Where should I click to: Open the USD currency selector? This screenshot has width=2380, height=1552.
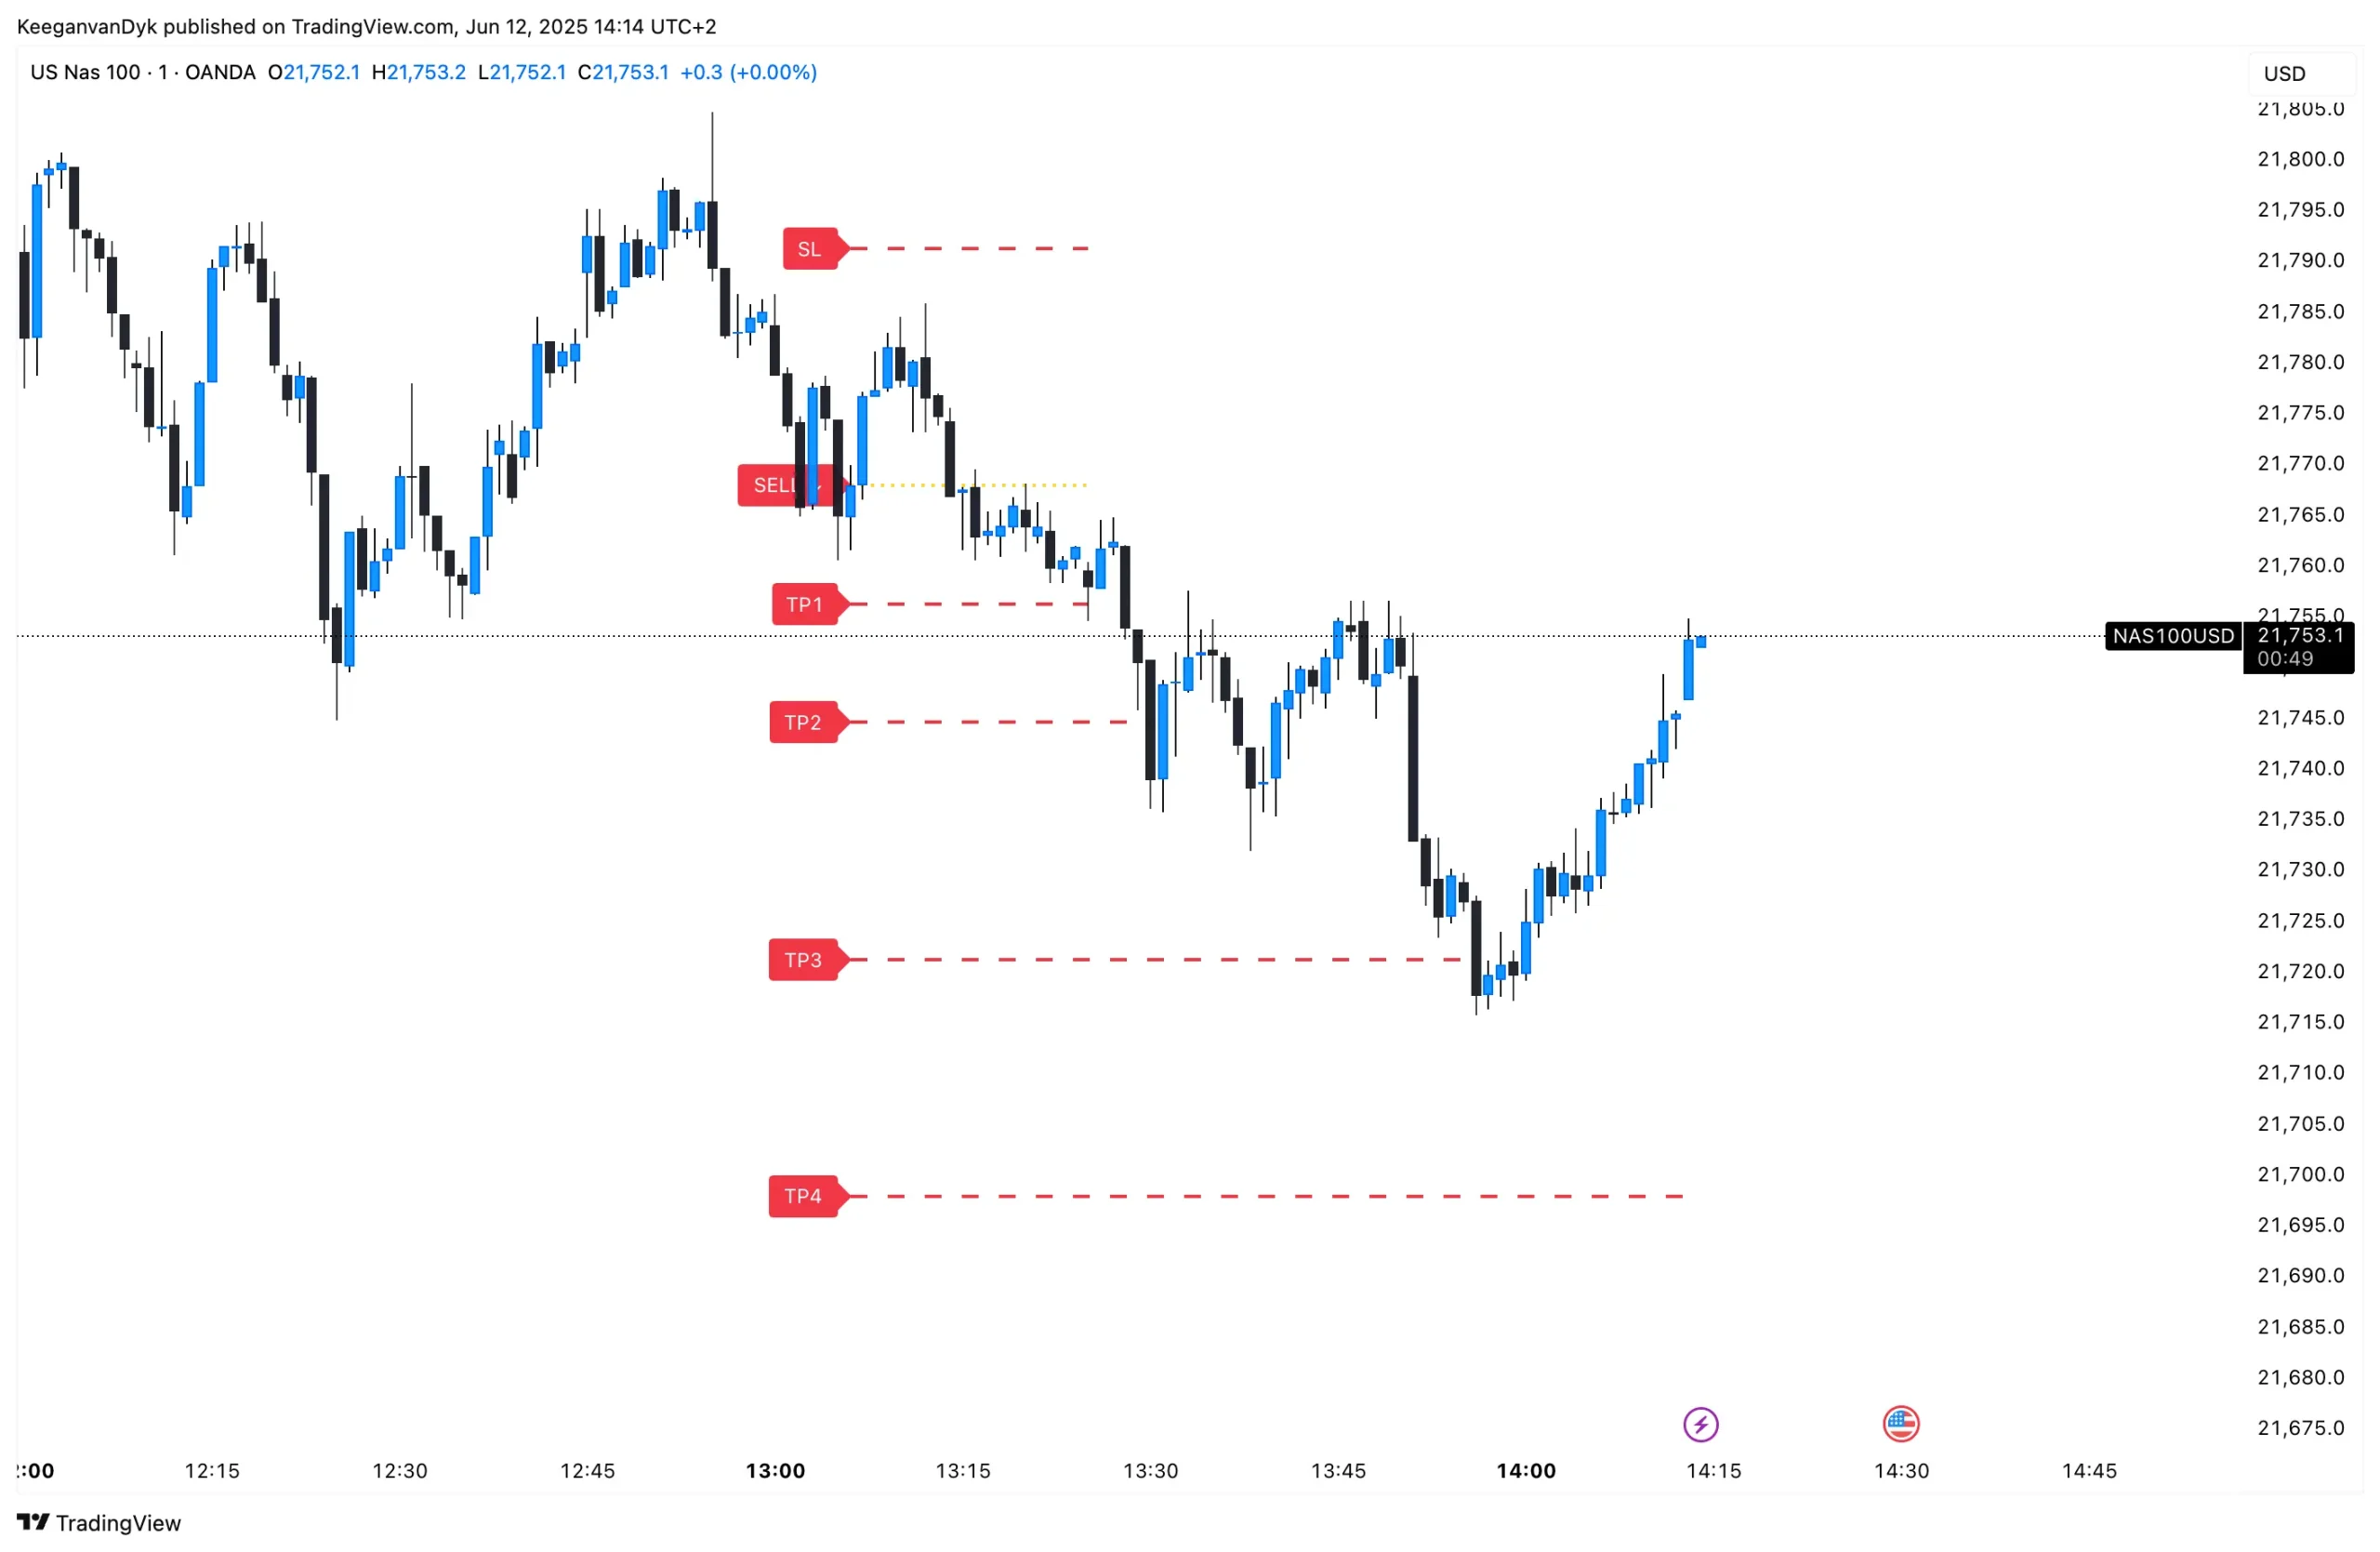pyautogui.click(x=2285, y=74)
